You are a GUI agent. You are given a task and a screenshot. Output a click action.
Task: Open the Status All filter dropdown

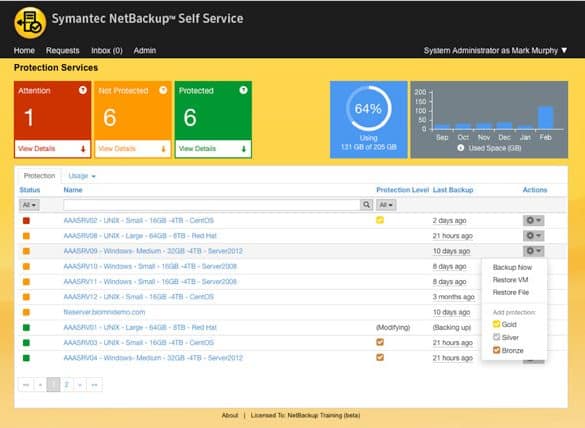29,205
